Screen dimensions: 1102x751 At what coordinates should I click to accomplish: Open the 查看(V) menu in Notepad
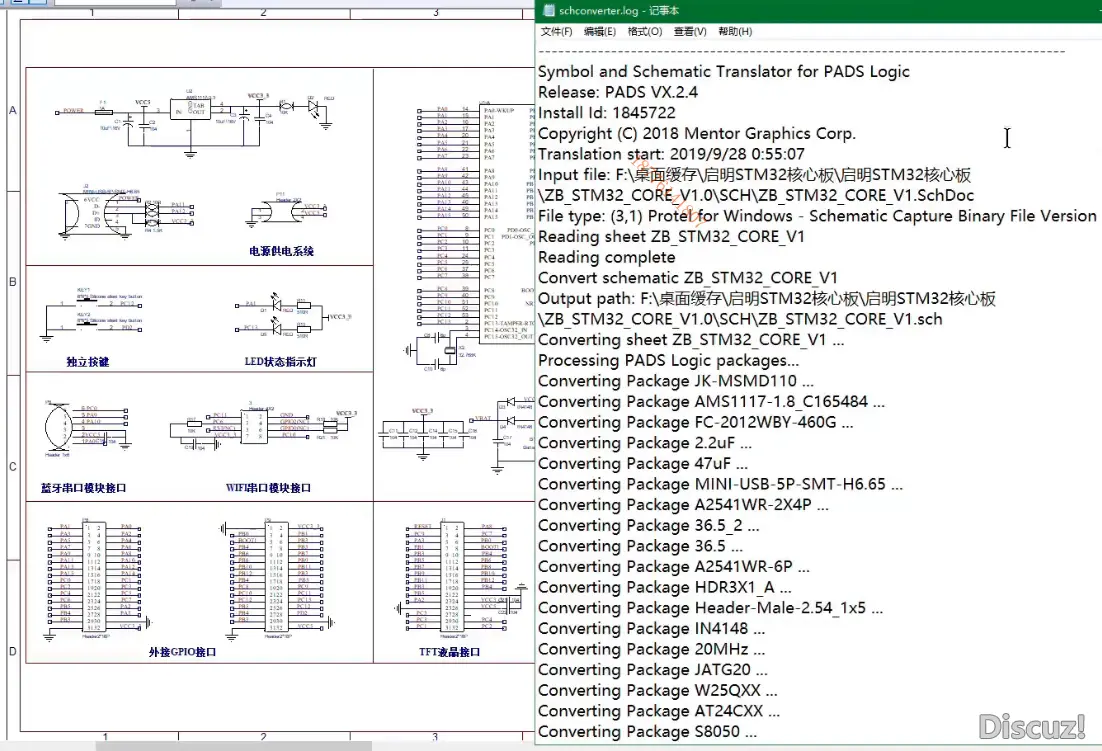689,32
